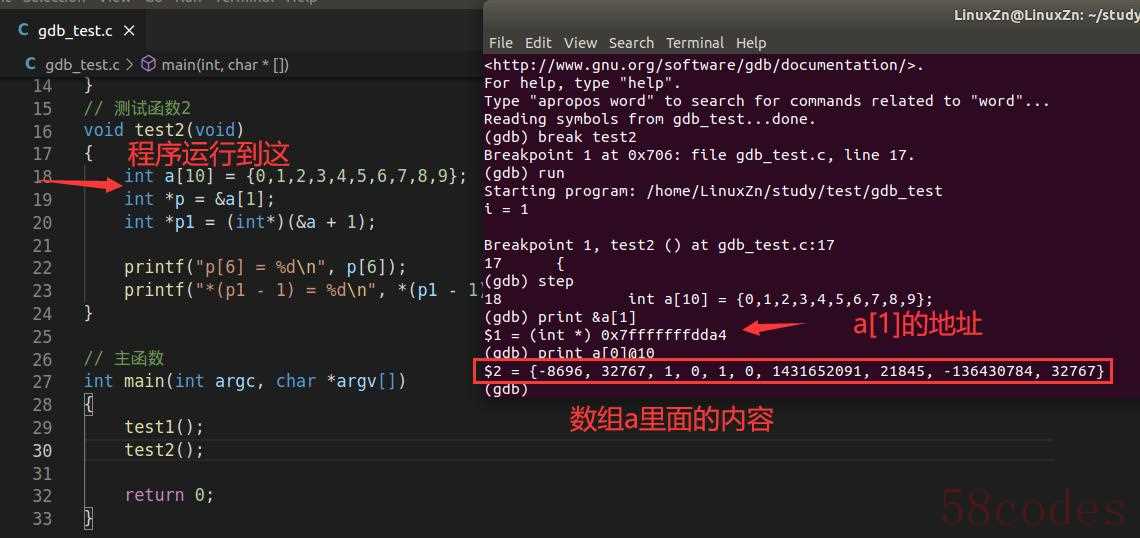Open the terminal File menu

pyautogui.click(x=500, y=43)
